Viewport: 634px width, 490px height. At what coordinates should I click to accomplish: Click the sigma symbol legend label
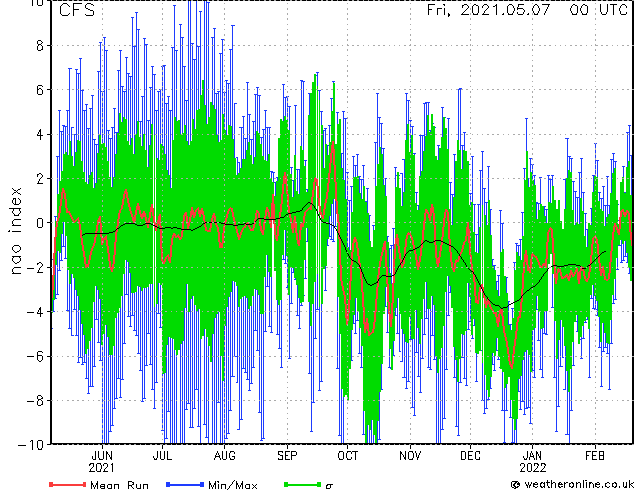(329, 486)
